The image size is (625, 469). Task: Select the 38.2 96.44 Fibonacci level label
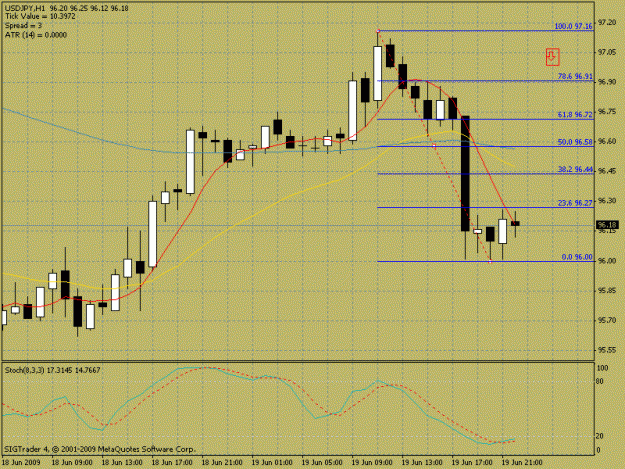tap(575, 169)
